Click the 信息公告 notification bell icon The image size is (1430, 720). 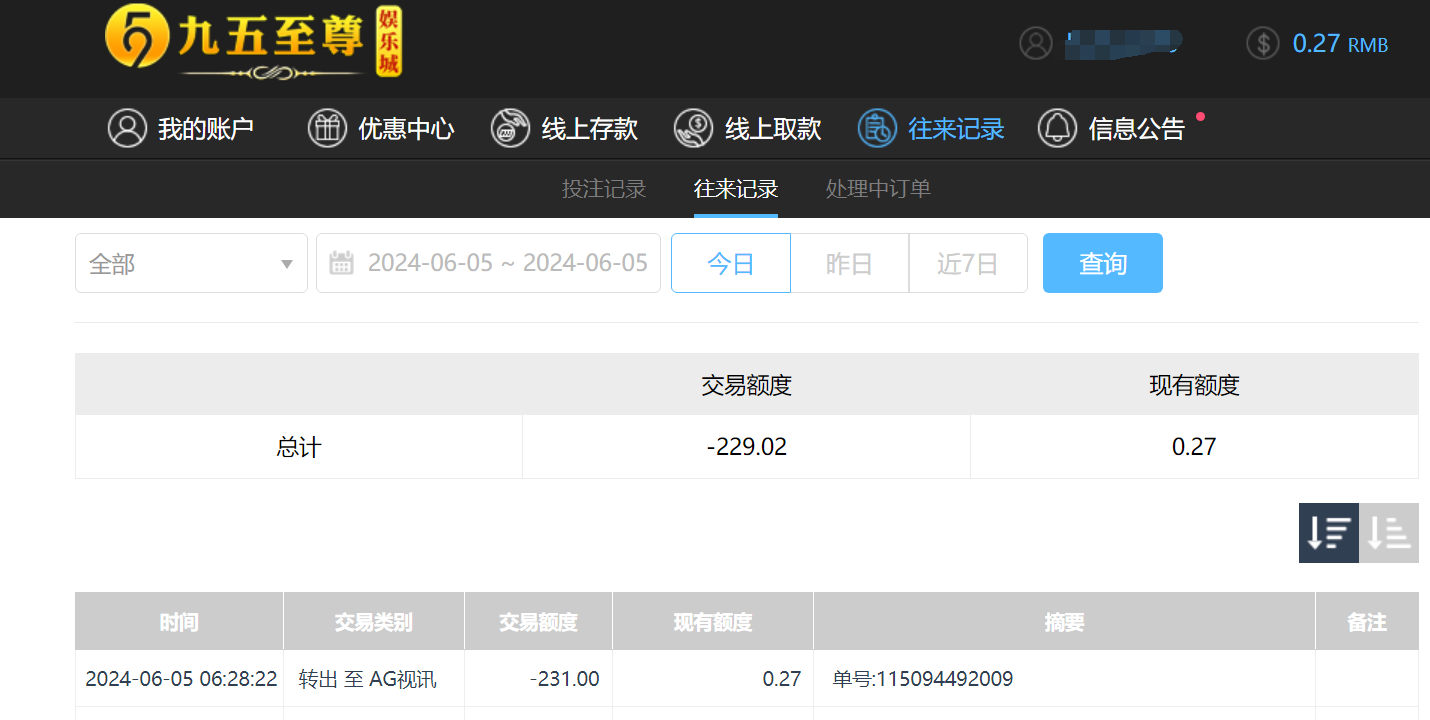1057,128
